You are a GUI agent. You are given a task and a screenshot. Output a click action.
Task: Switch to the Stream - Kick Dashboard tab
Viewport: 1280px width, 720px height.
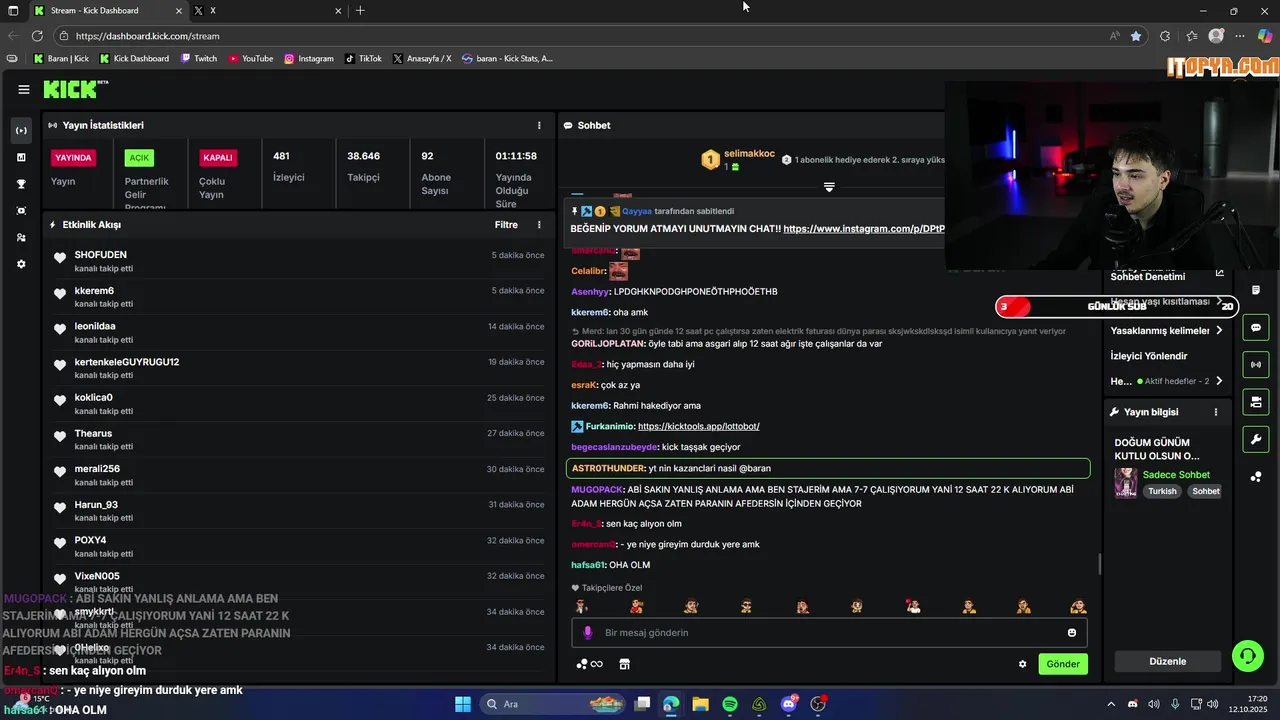tap(108, 11)
